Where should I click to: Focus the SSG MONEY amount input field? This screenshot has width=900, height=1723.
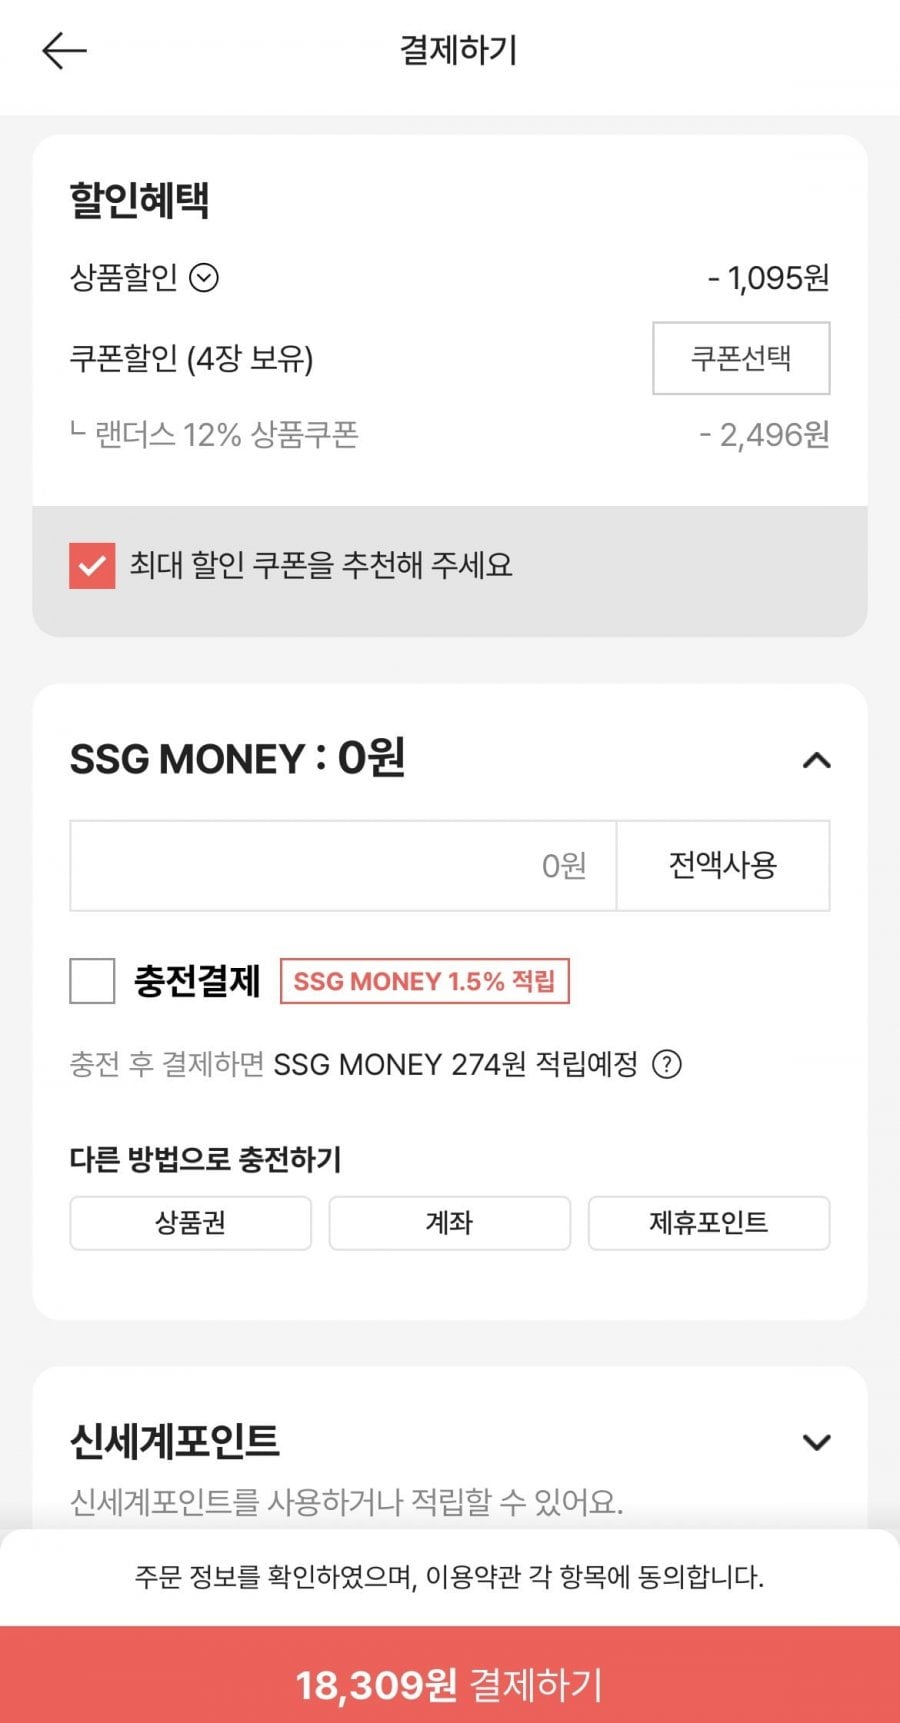[343, 866]
